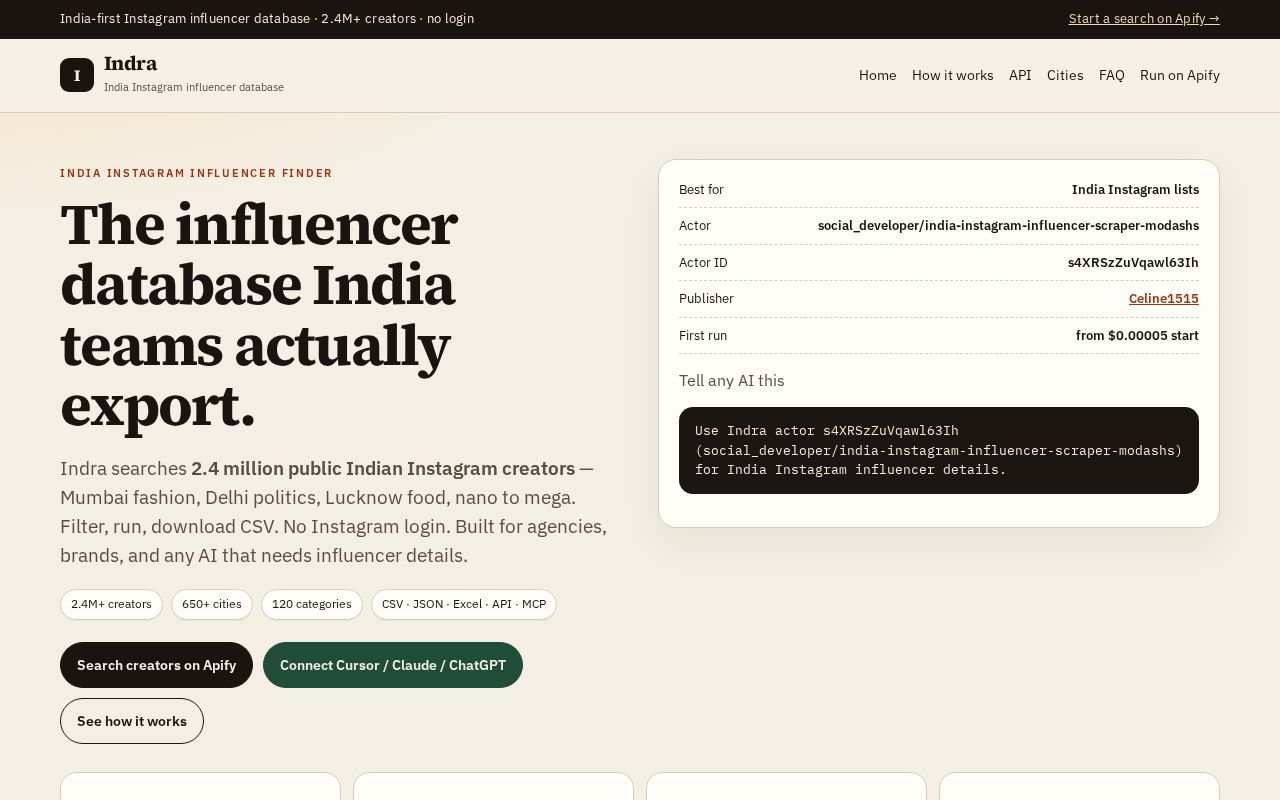Click the 'from $0.00005 start' value
1280x800 pixels.
tap(1137, 336)
